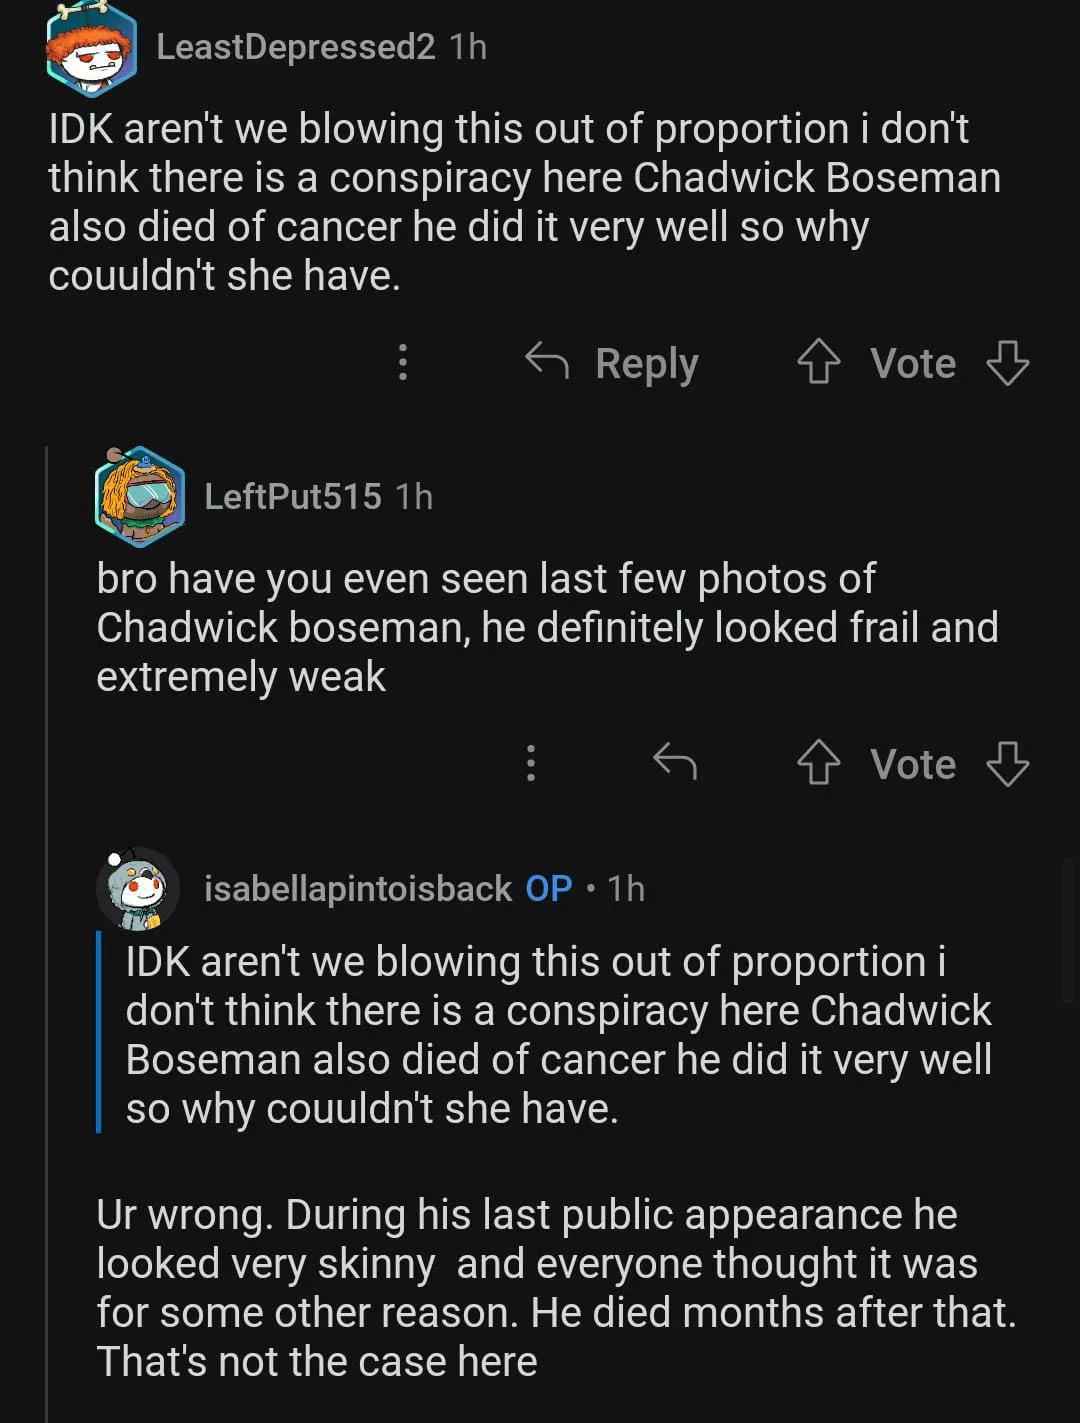Open isabellapintoisback's avatar profile
Image resolution: width=1080 pixels, height=1423 pixels.
(x=138, y=888)
